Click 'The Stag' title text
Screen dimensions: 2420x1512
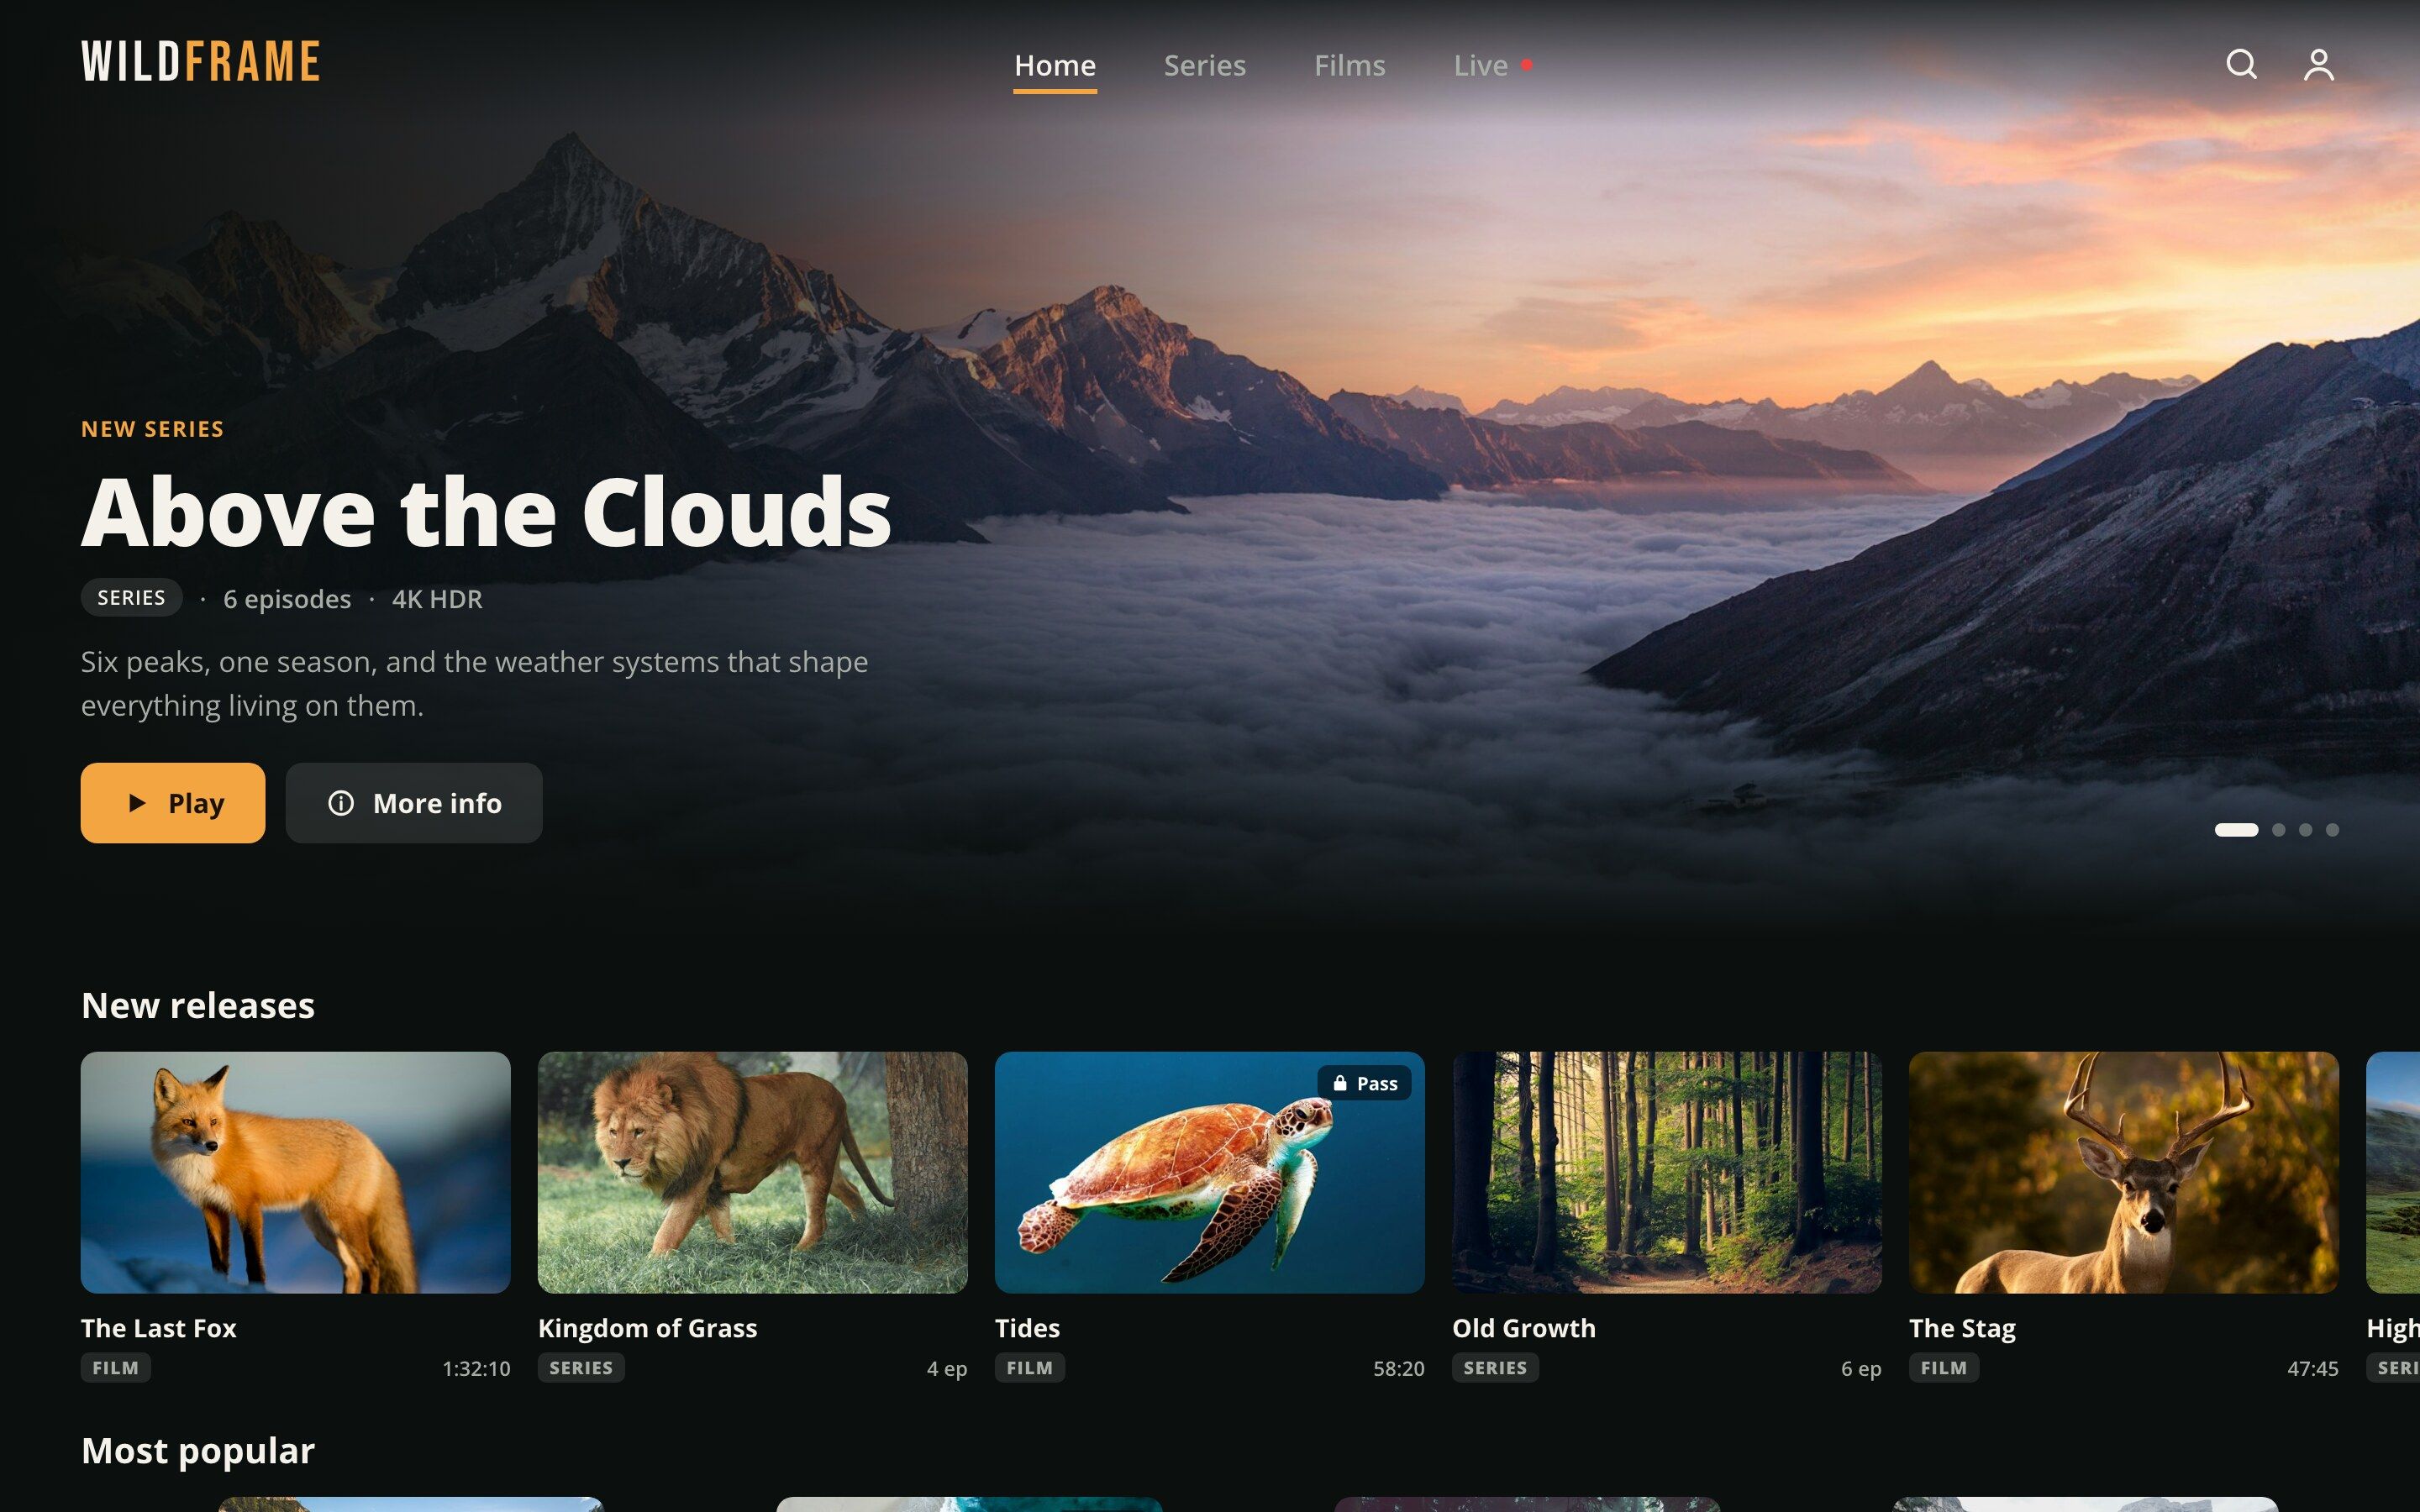pos(1962,1328)
